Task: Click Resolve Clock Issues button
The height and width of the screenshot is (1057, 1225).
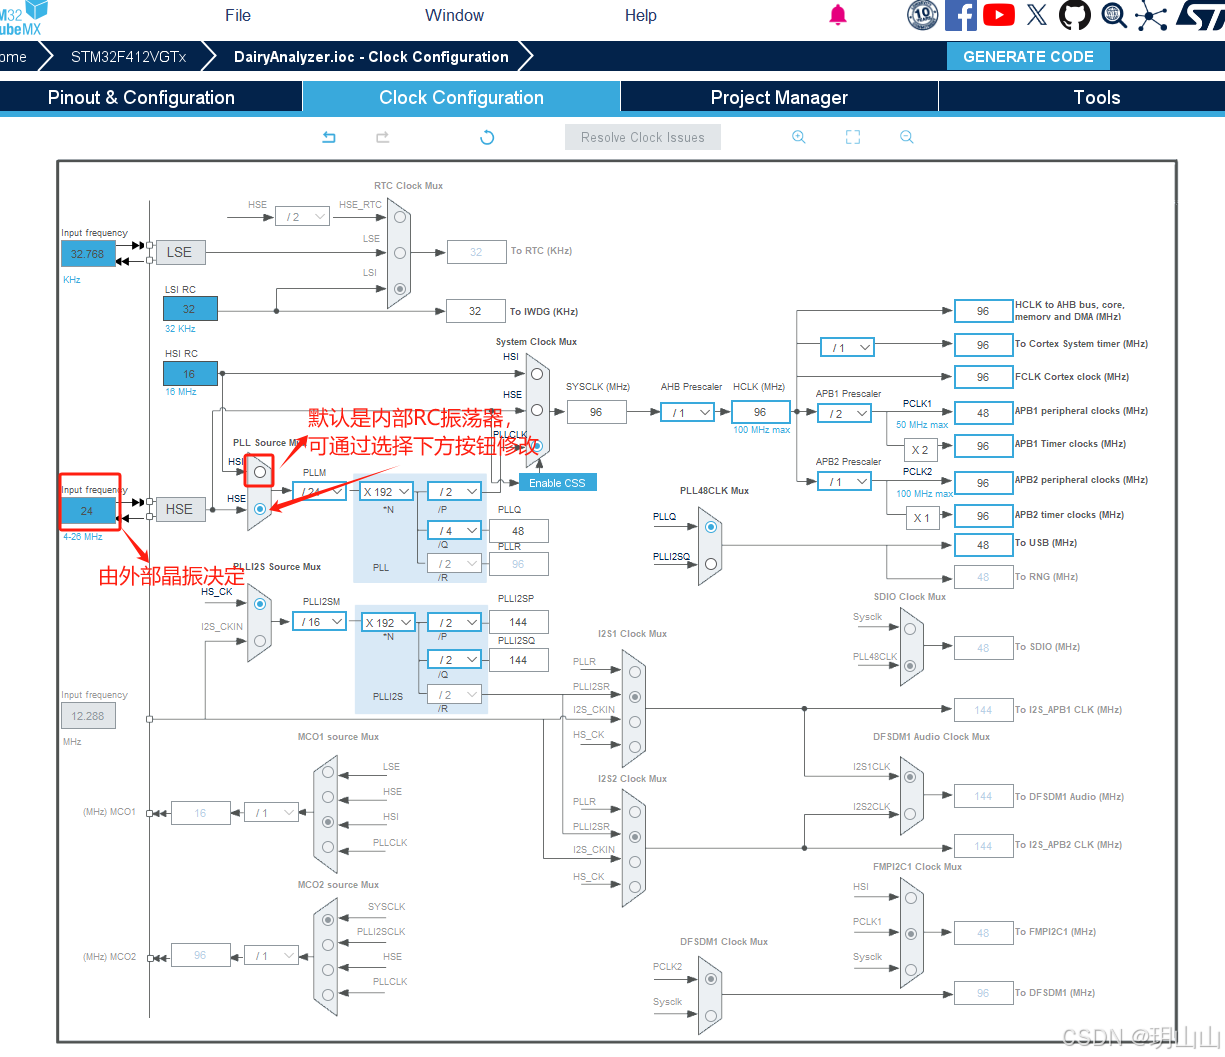Action: pos(643,137)
